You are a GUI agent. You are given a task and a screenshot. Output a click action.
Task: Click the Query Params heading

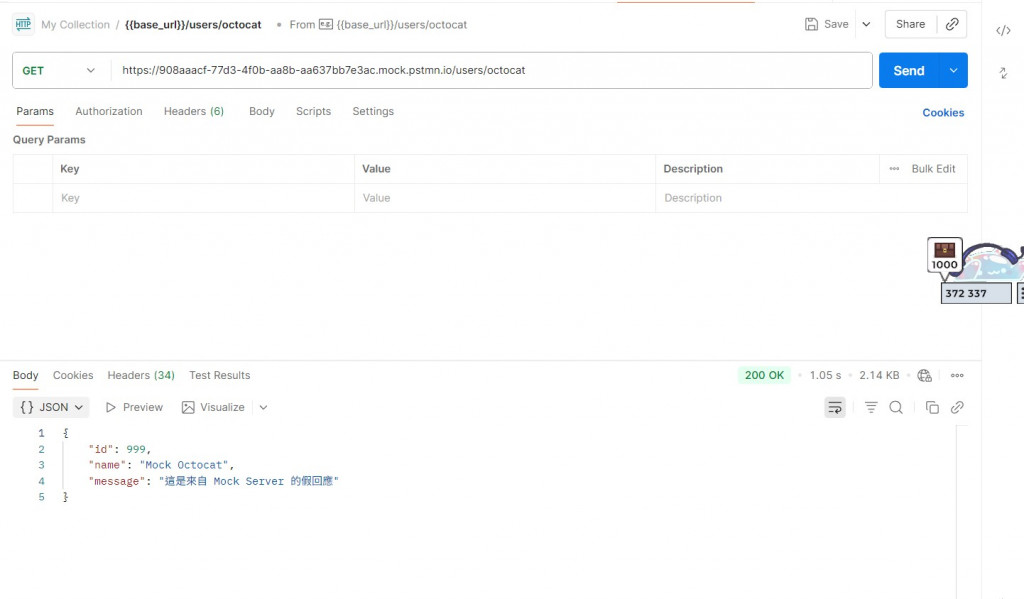(x=49, y=140)
